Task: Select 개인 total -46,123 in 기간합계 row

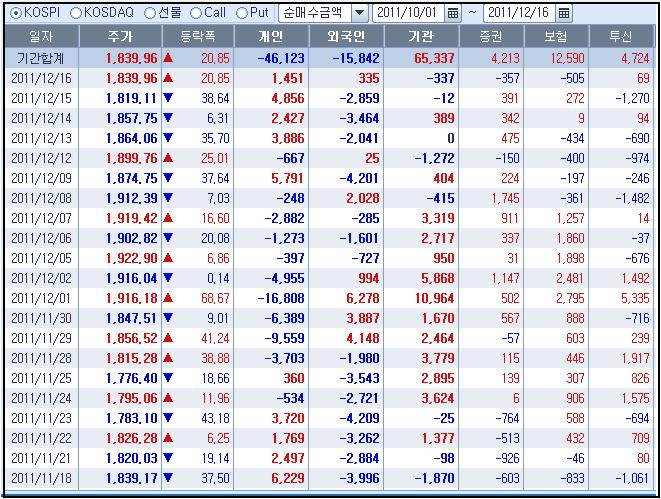Action: [281, 58]
